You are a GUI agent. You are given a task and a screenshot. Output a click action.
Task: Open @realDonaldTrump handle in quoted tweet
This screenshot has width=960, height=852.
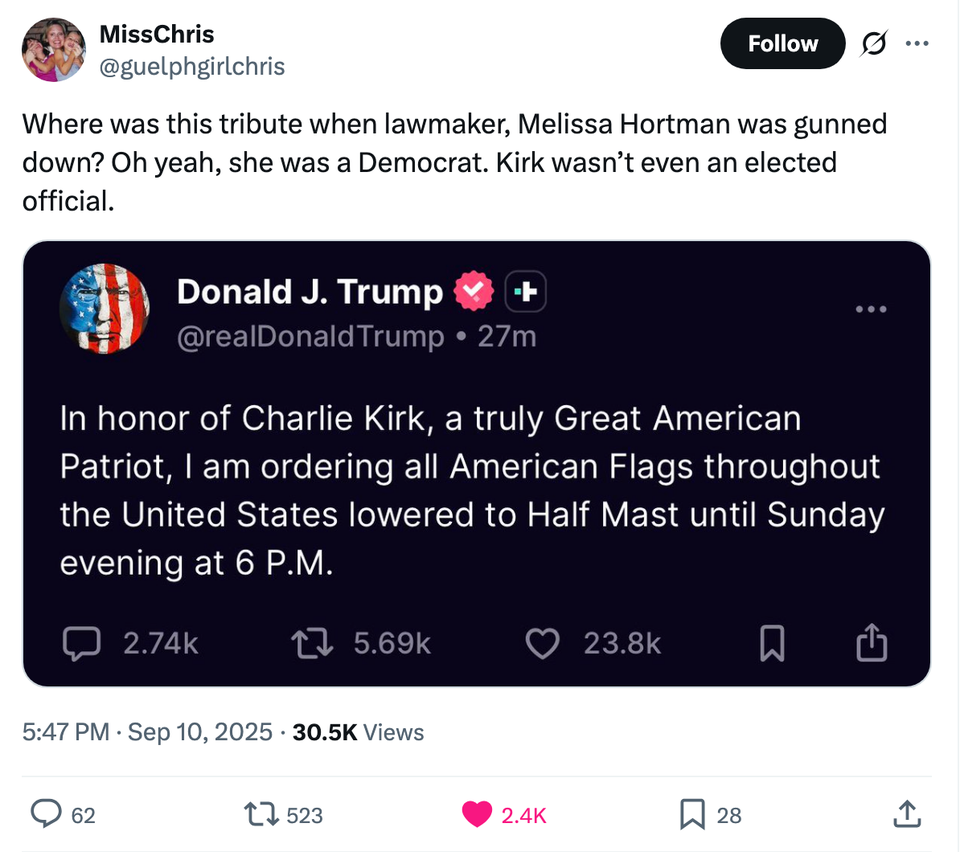coord(311,336)
